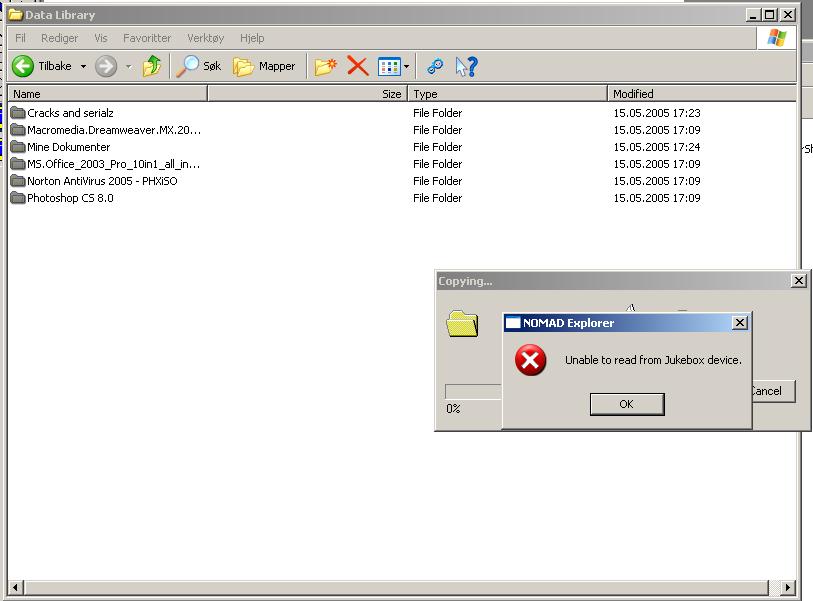
Task: Click the Photoshop CS 8.0 folder icon
Action: tap(18, 198)
